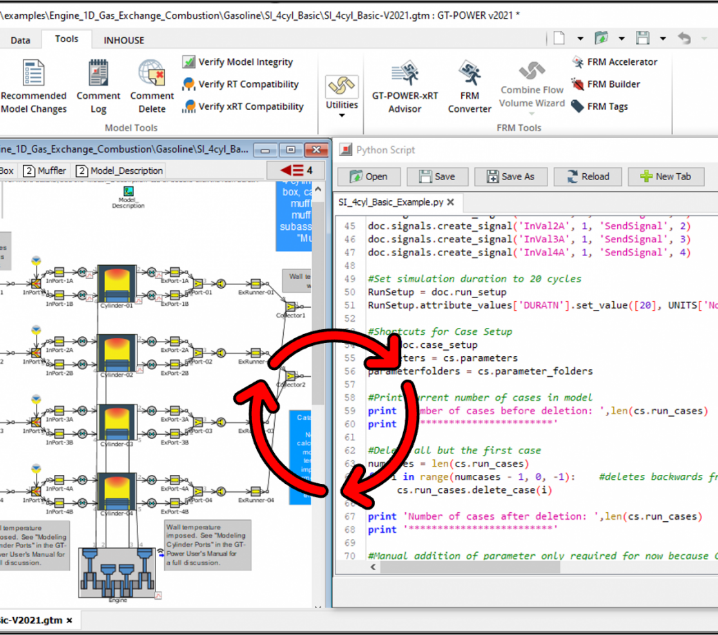Run Verify xRT Compatibility
This screenshot has width=718, height=635.
click(x=243, y=106)
